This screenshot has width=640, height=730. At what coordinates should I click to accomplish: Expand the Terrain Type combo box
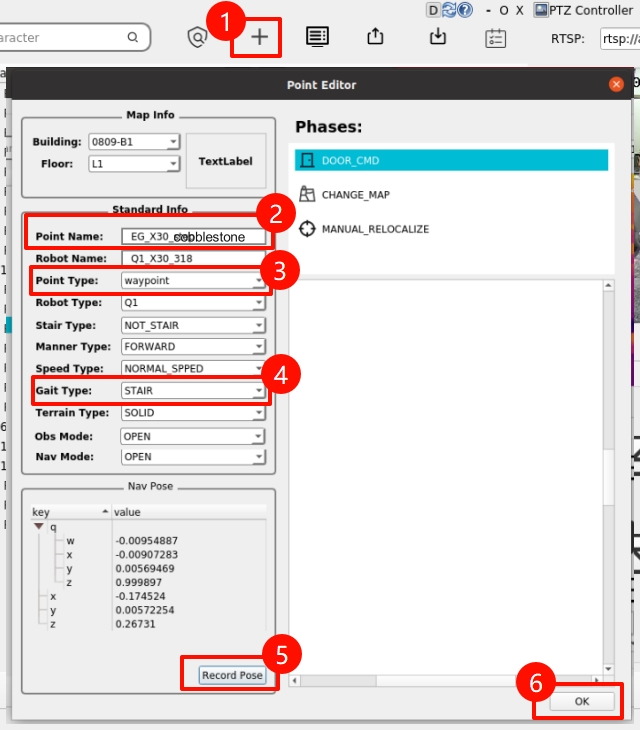click(x=193, y=413)
